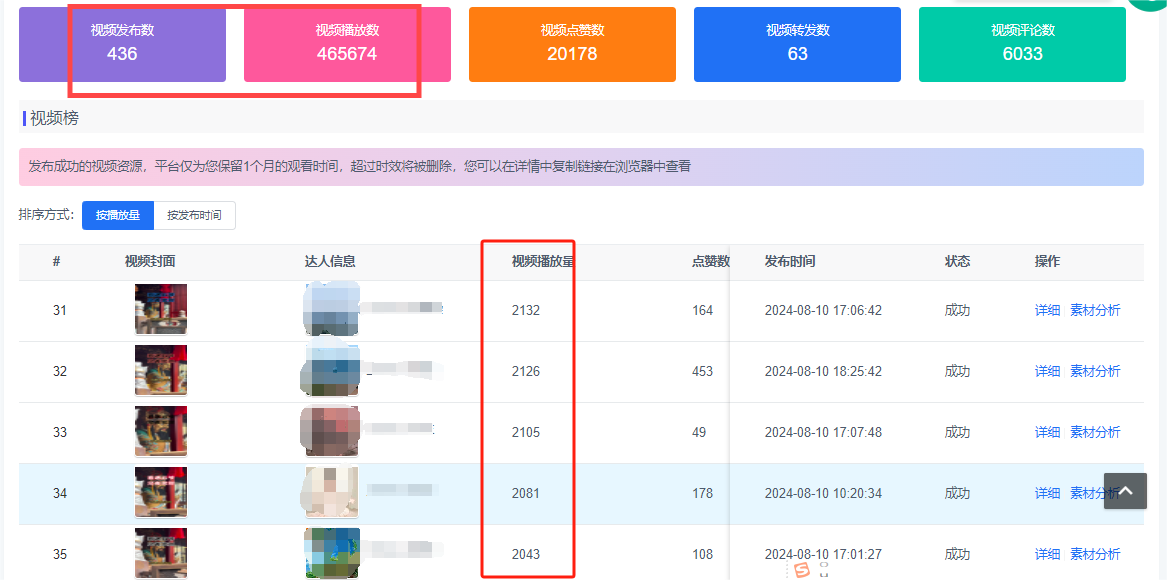Click the orange 视频点赞数 card
1167x580 pixels.
coord(572,44)
